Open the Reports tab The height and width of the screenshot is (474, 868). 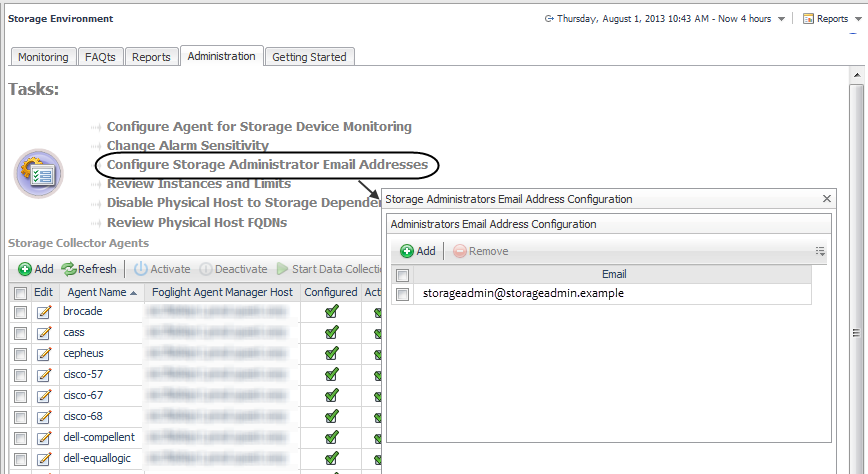pos(151,57)
